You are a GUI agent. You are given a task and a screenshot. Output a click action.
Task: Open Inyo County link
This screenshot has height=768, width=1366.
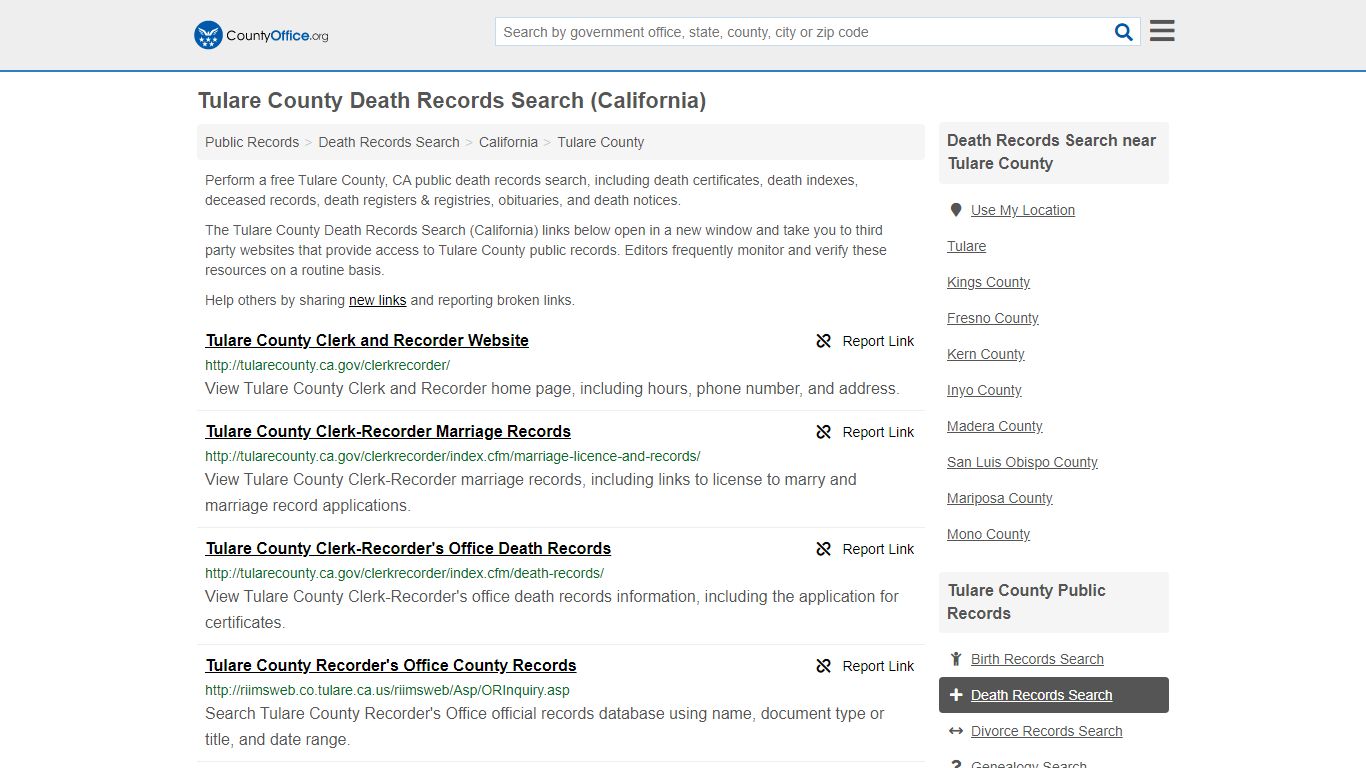pos(984,390)
